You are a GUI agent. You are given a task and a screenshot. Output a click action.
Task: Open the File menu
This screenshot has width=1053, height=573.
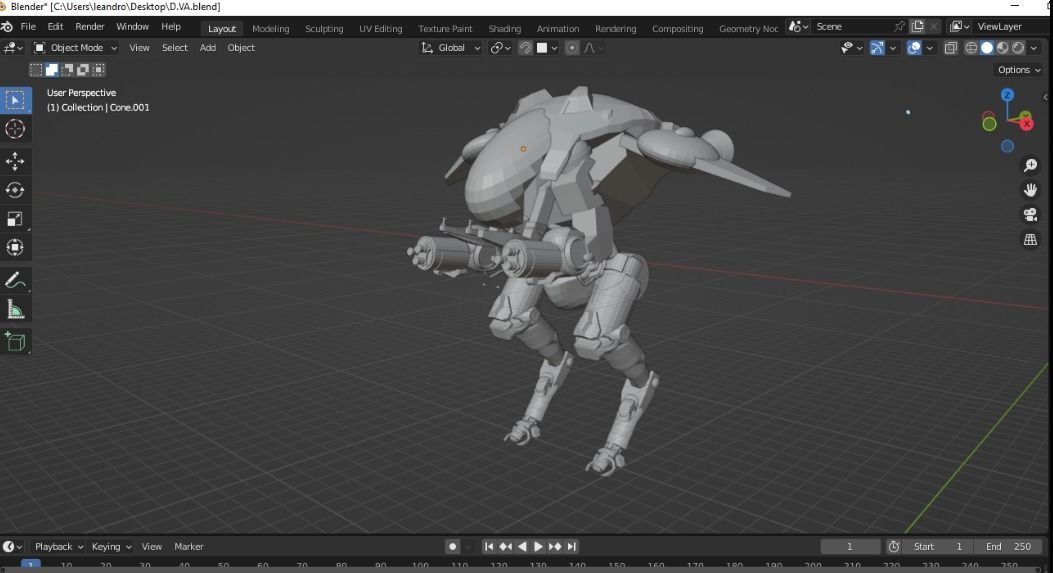(x=28, y=27)
